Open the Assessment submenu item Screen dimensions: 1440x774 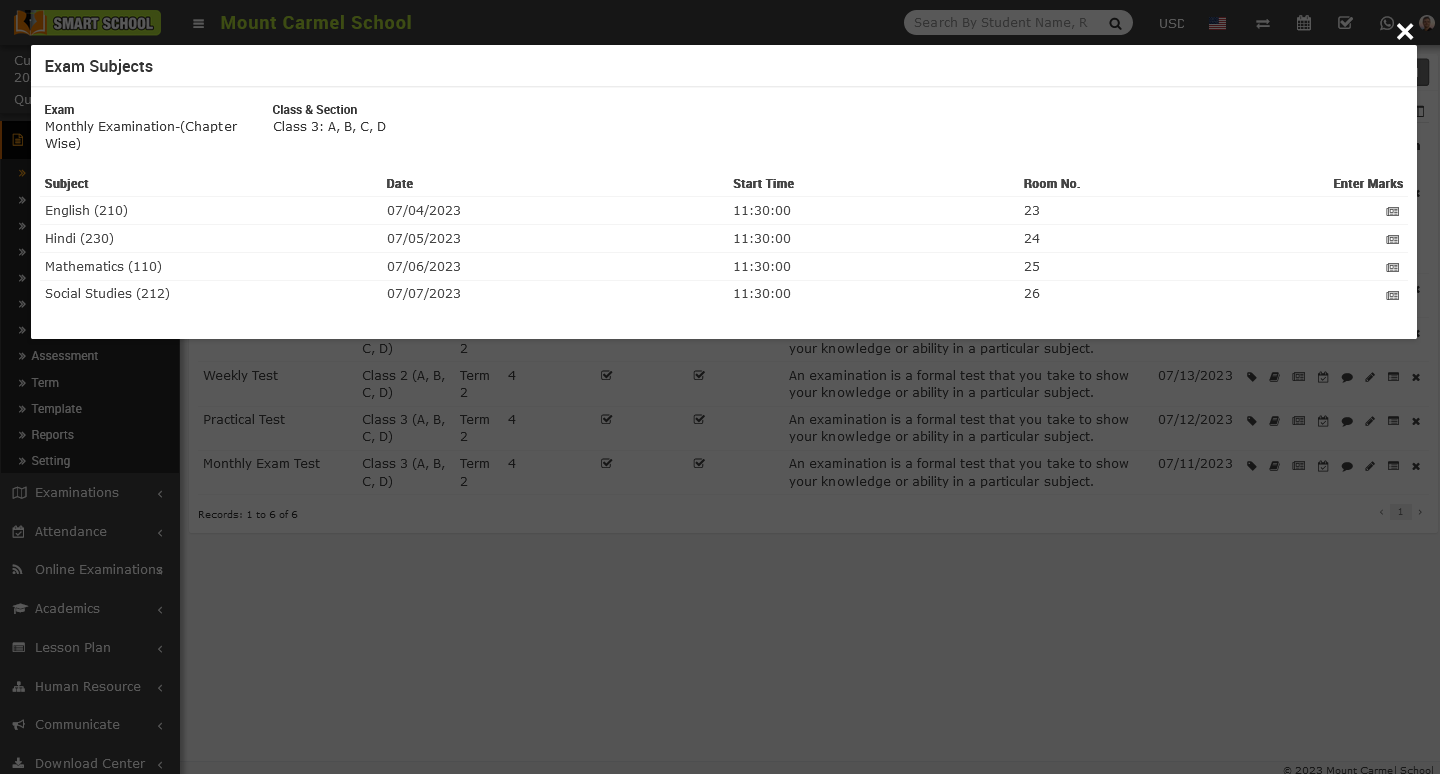pyautogui.click(x=64, y=356)
